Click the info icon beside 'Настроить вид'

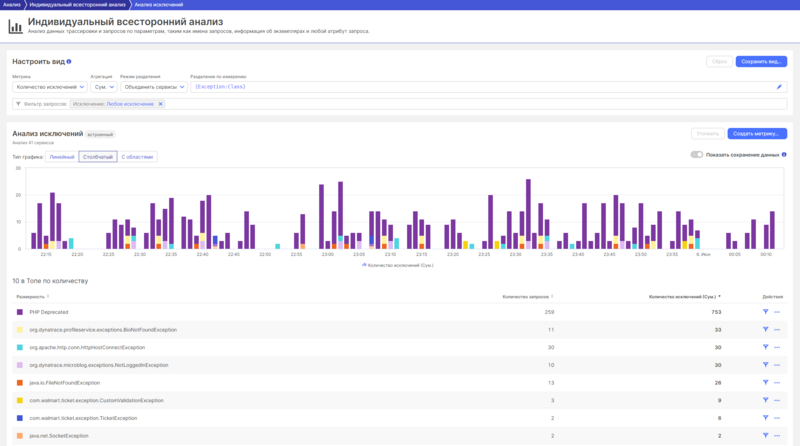[69, 61]
